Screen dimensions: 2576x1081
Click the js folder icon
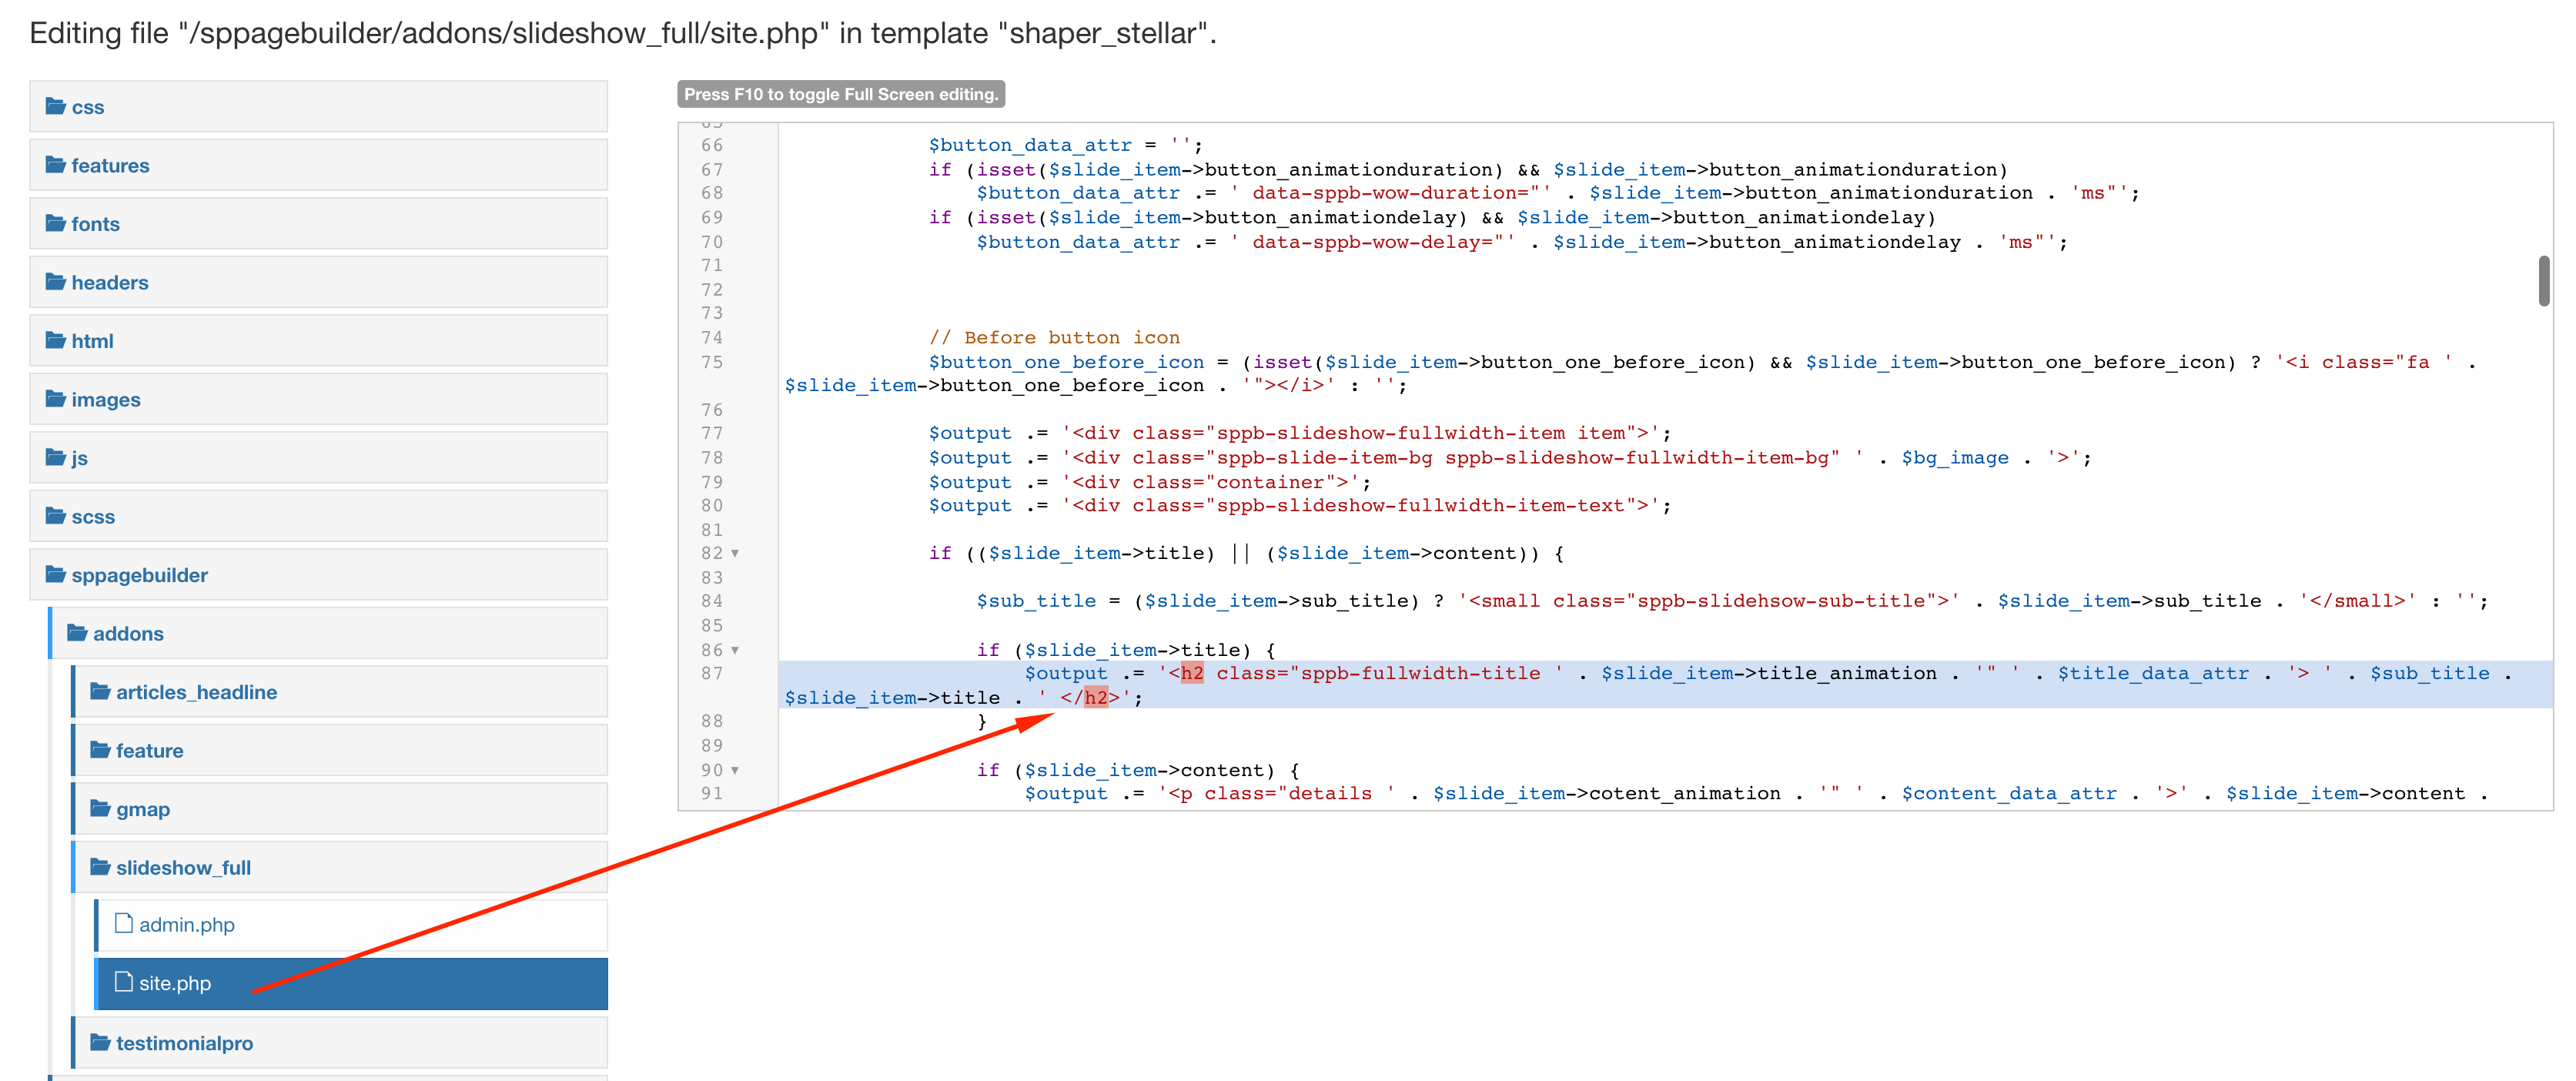coord(55,457)
